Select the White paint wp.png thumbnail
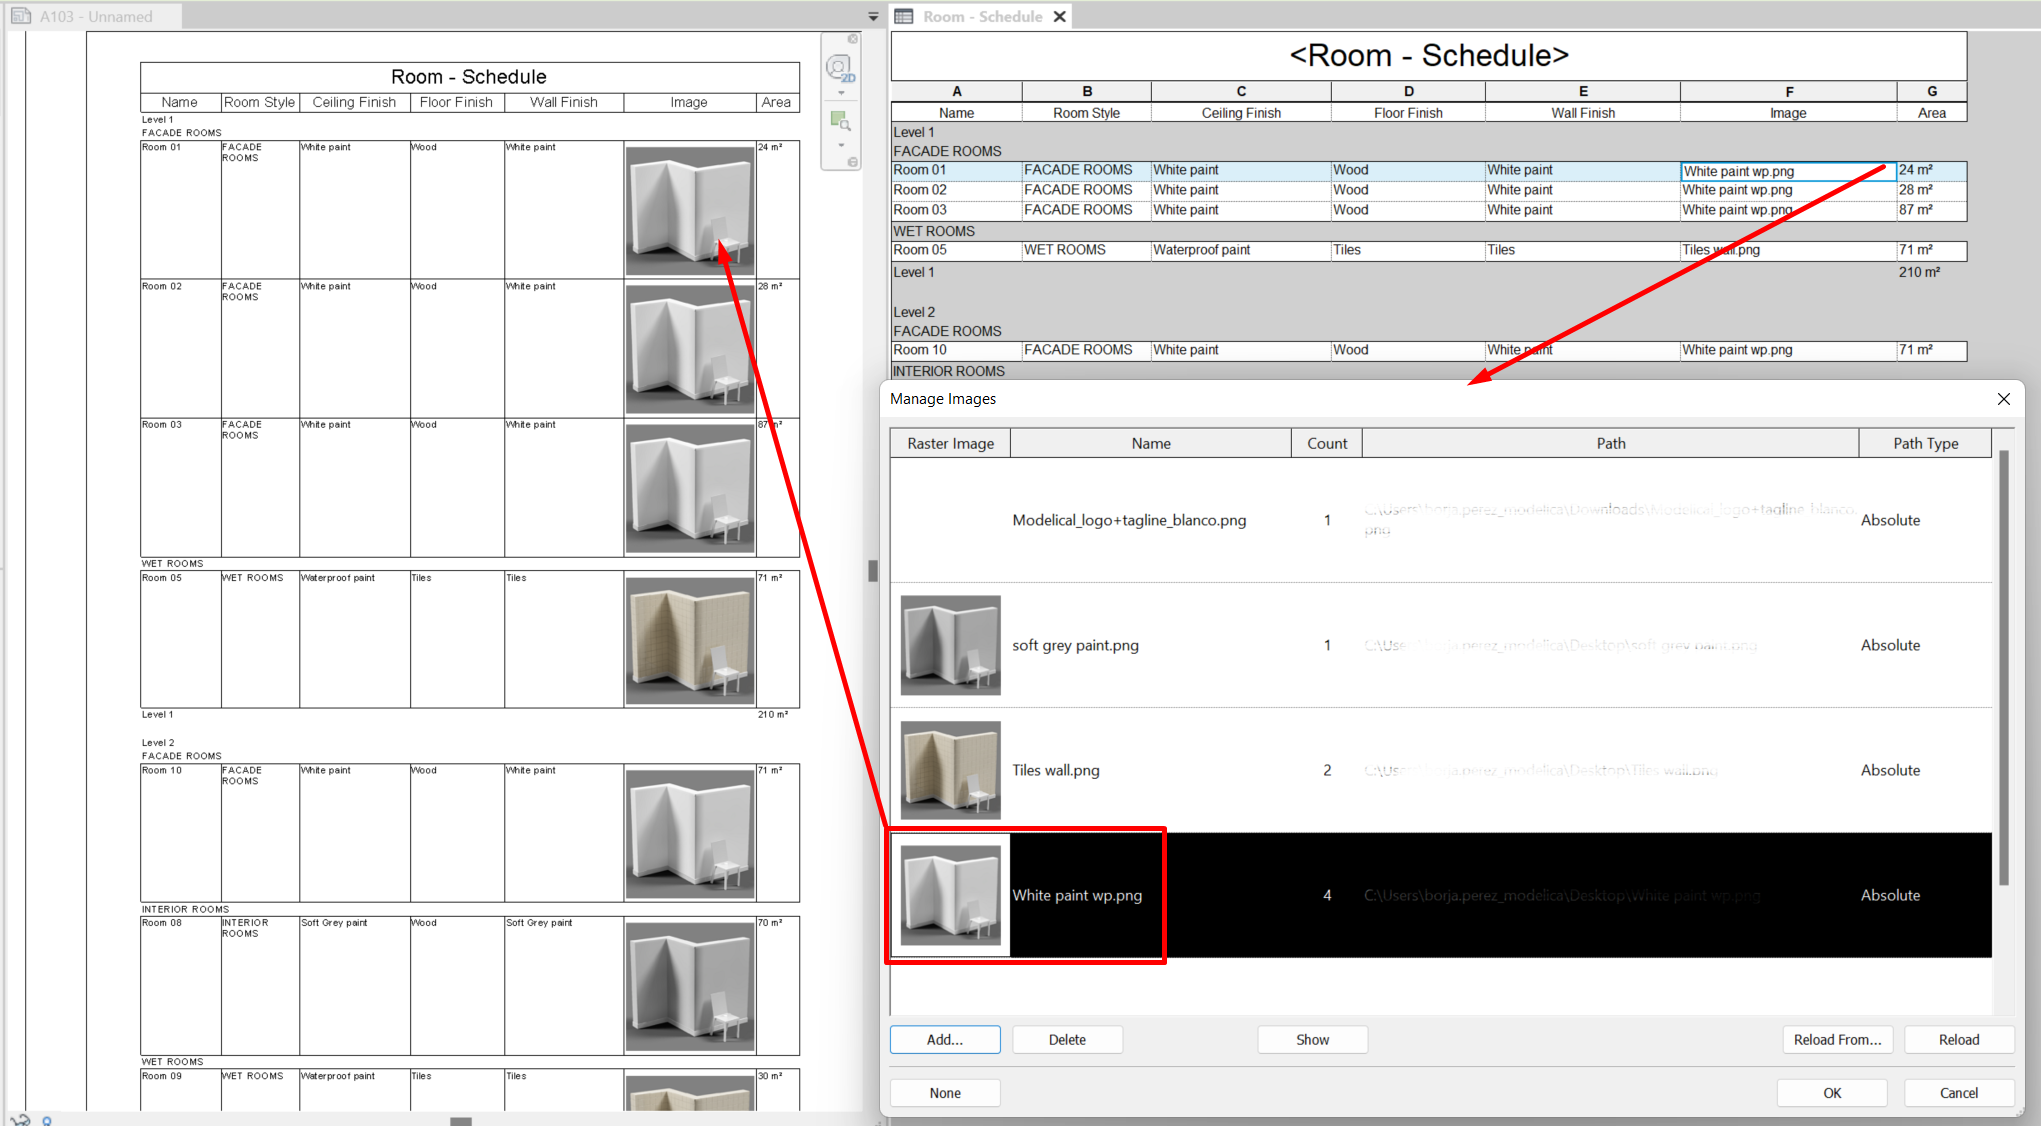Image resolution: width=2041 pixels, height=1126 pixels. [x=950, y=895]
